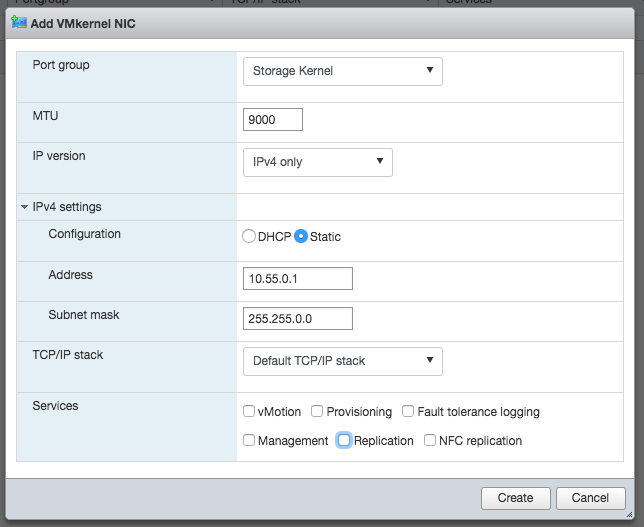Enable the NFC replication checkbox
The image size is (644, 527).
tap(430, 440)
